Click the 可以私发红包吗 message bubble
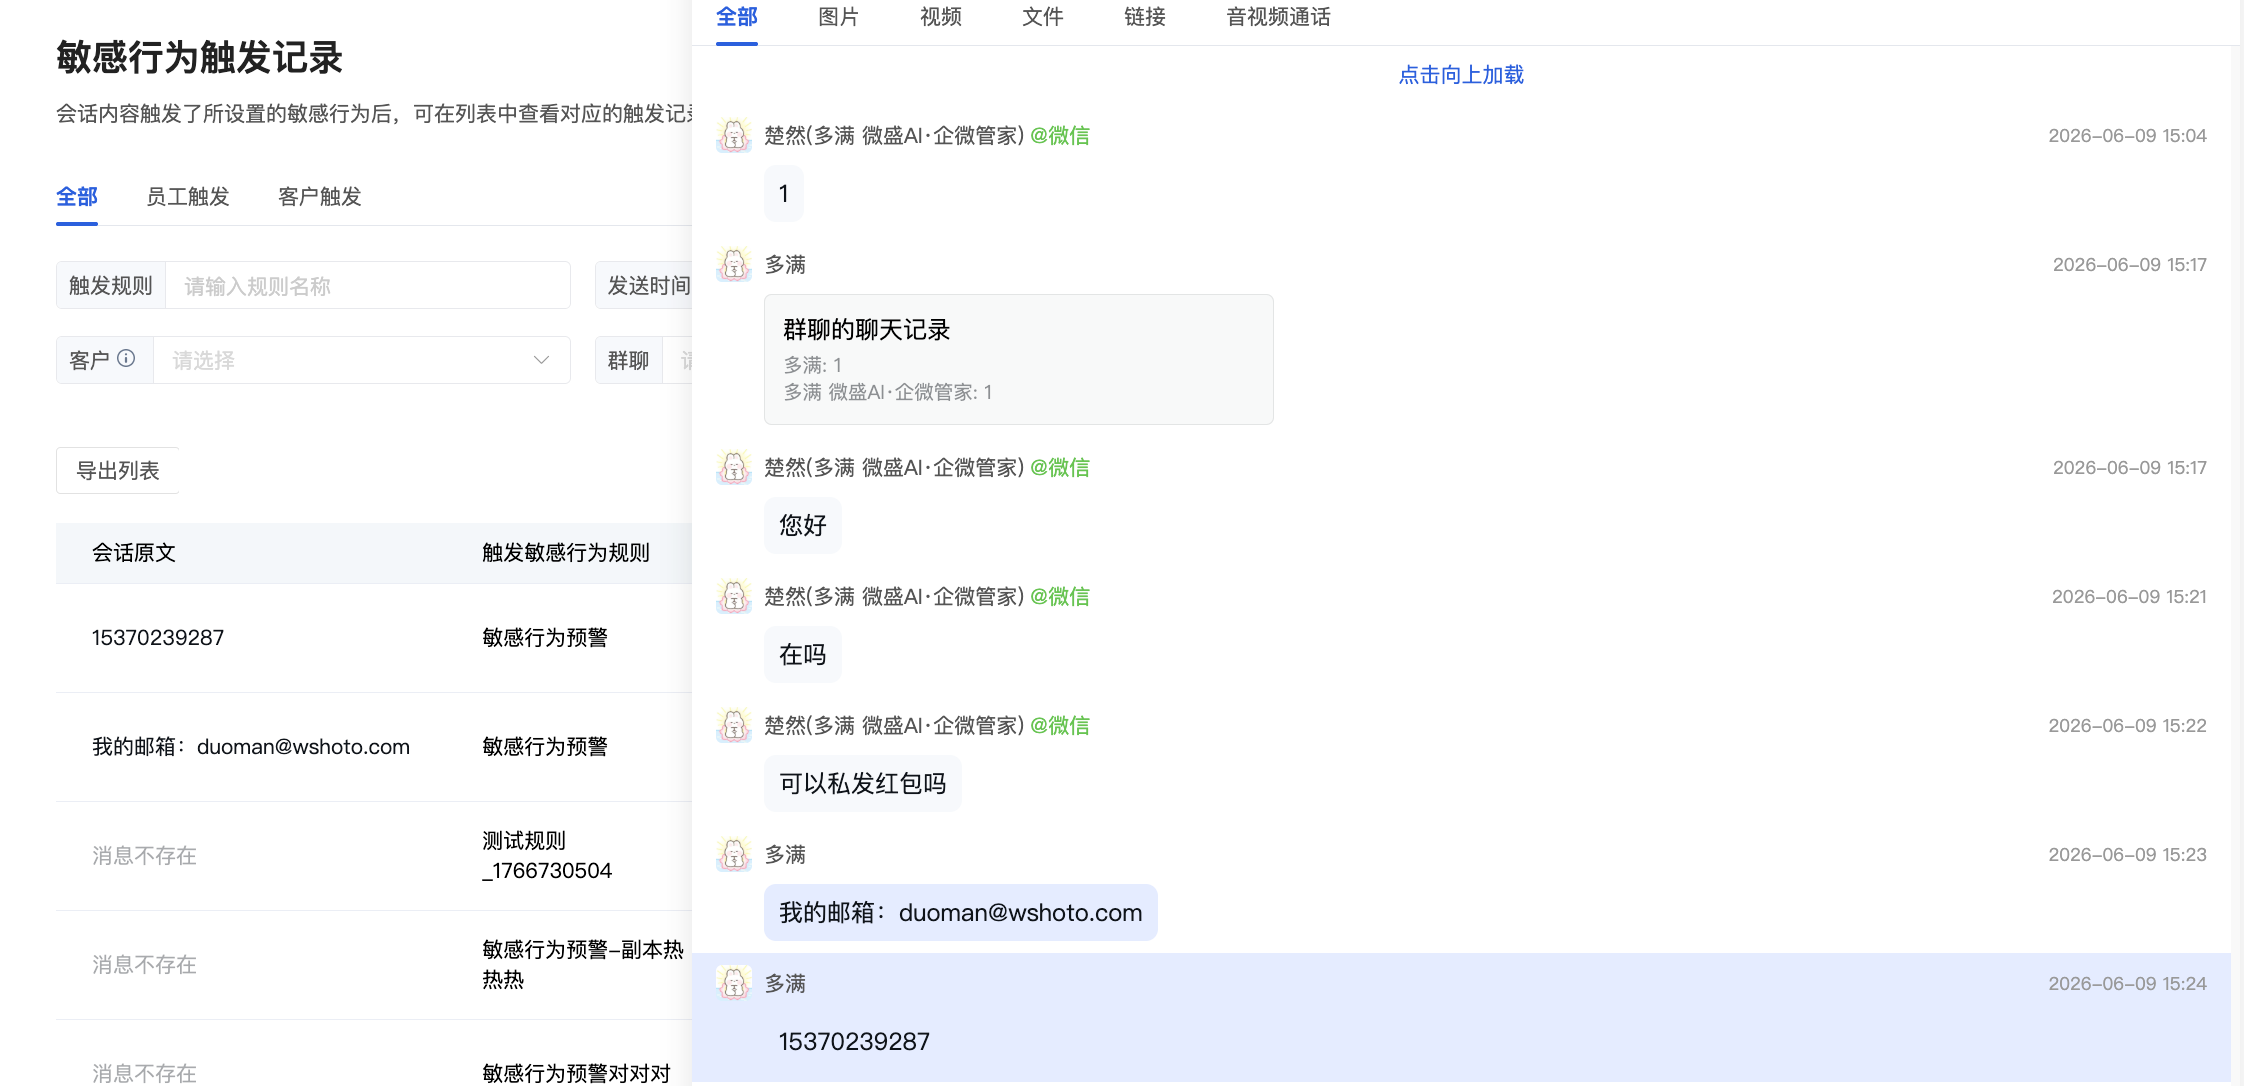The height and width of the screenshot is (1086, 2244). pyautogui.click(x=863, y=783)
